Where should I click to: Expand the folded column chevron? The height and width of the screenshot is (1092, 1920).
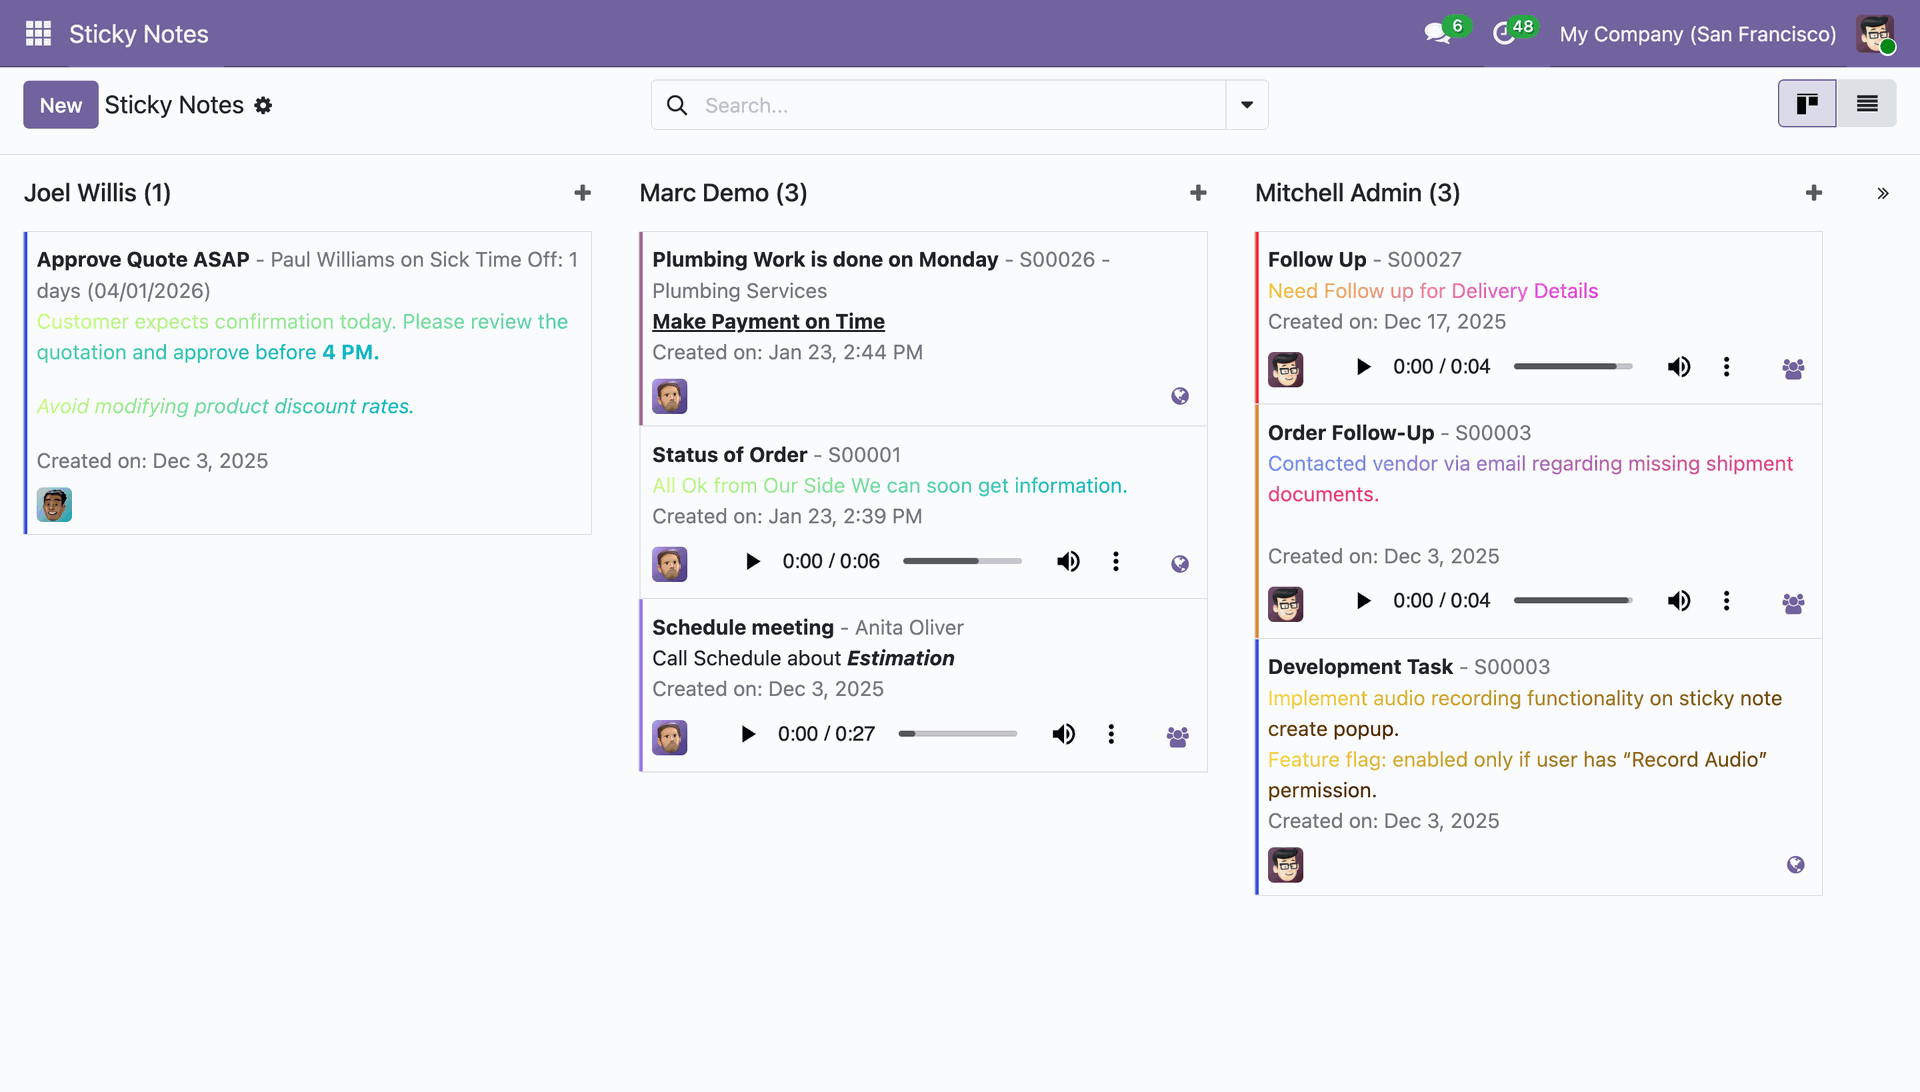pos(1883,194)
